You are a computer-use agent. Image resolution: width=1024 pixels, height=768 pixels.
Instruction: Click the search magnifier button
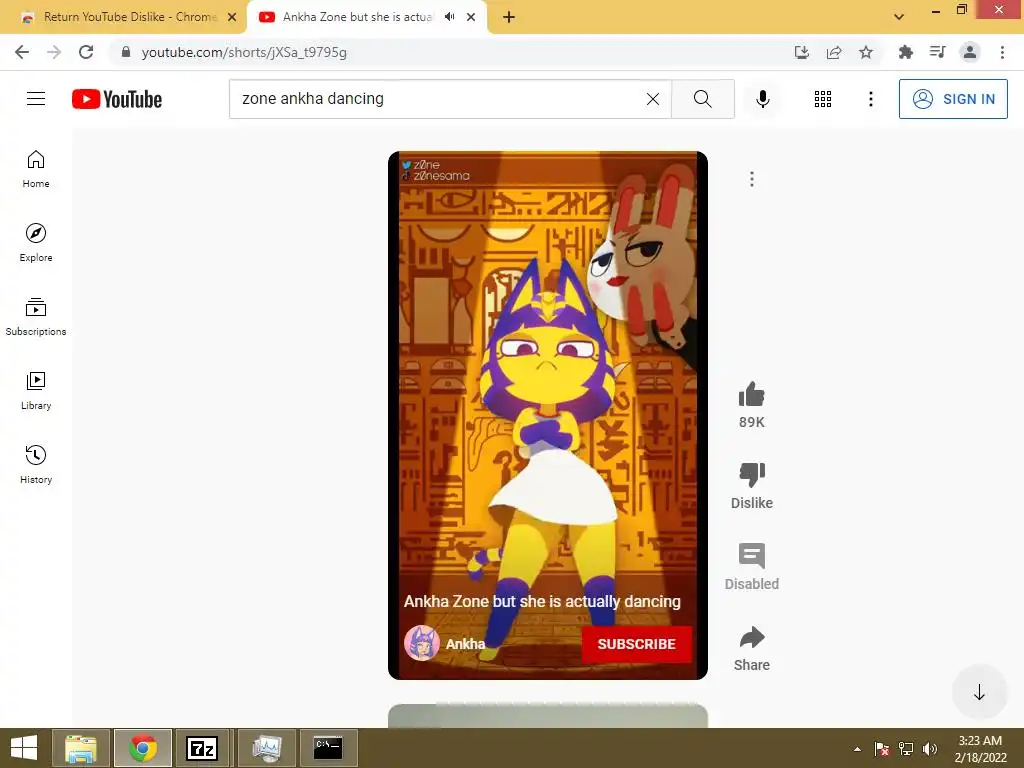tap(703, 99)
